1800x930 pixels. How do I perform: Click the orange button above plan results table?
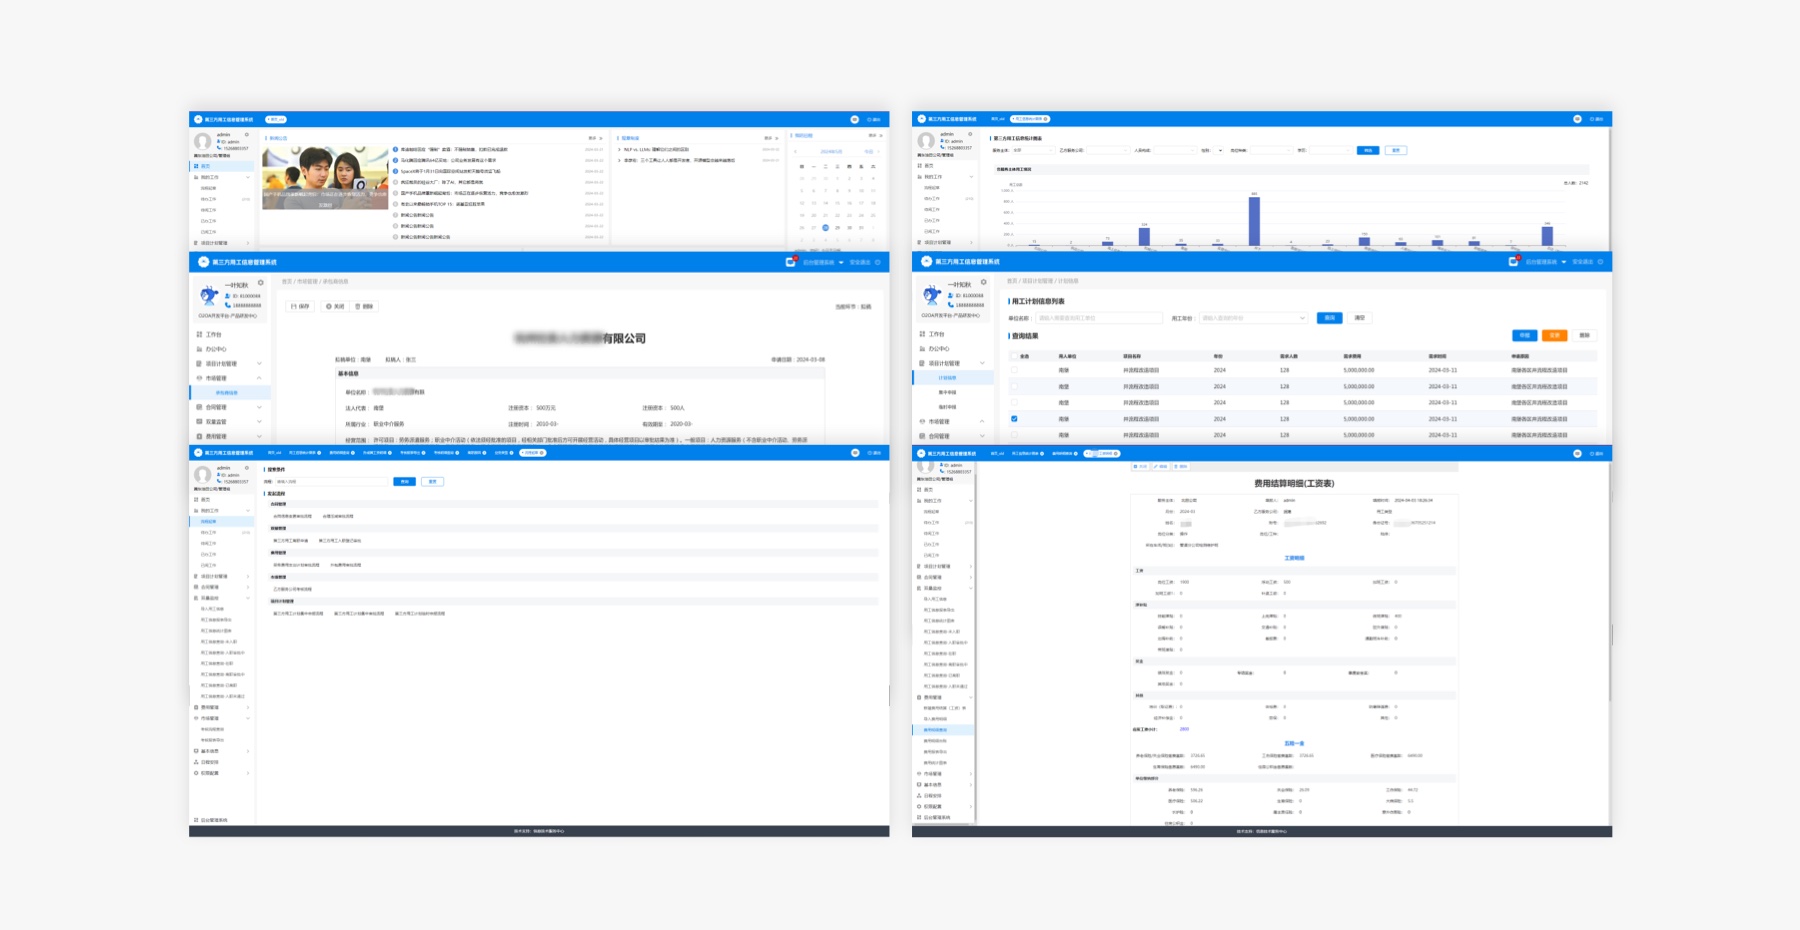click(1554, 335)
